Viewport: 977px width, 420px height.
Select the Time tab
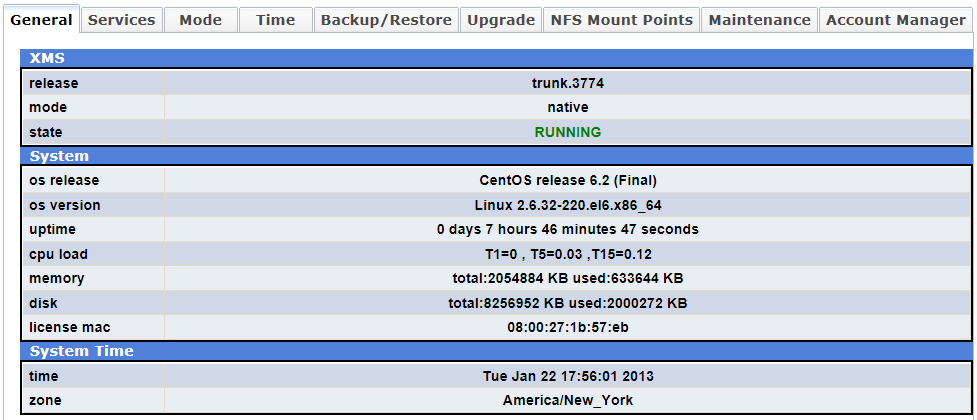[275, 20]
